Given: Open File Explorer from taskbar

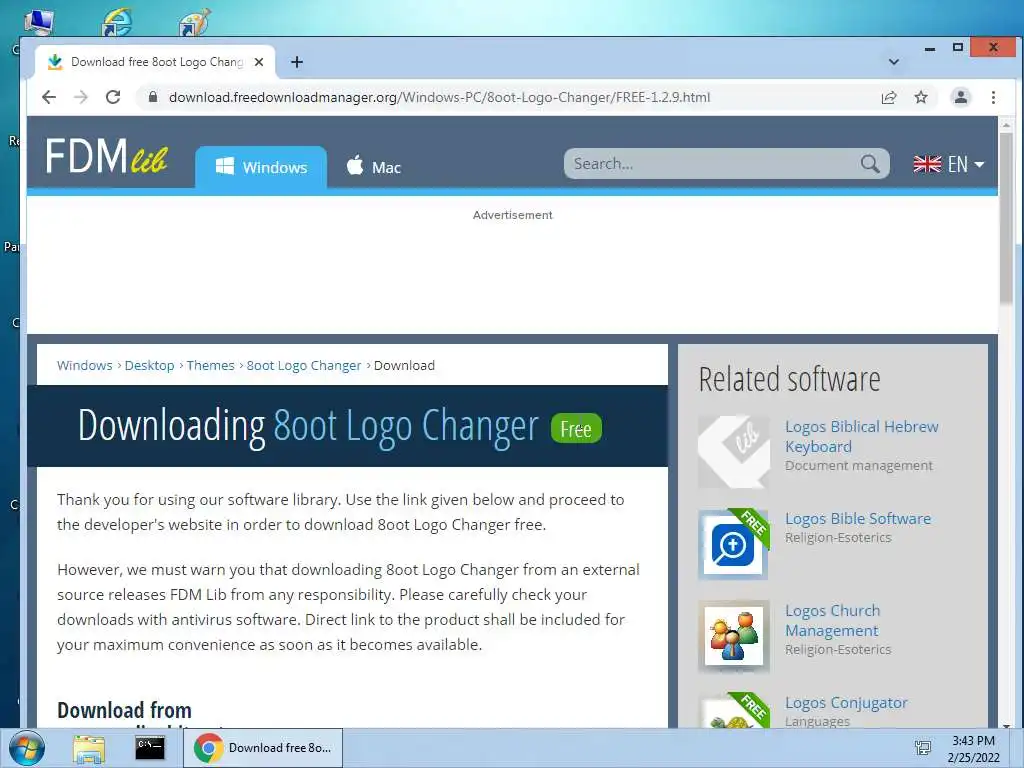Looking at the screenshot, I should click(89, 748).
